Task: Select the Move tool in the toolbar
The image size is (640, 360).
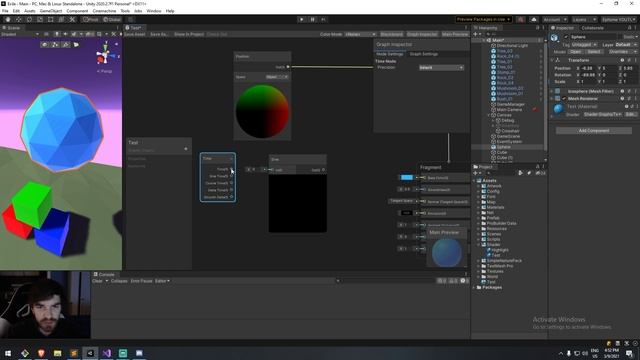Action: (18, 20)
